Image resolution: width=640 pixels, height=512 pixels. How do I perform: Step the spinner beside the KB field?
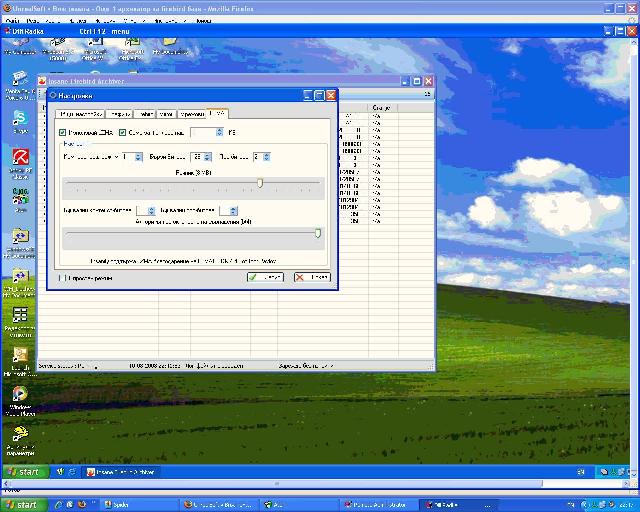(220, 132)
